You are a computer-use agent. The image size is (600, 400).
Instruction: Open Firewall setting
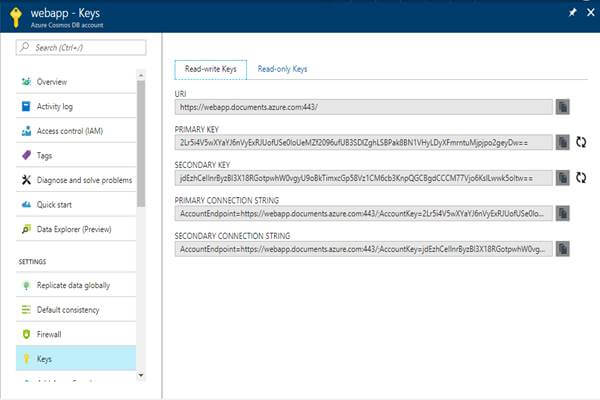click(x=76, y=334)
